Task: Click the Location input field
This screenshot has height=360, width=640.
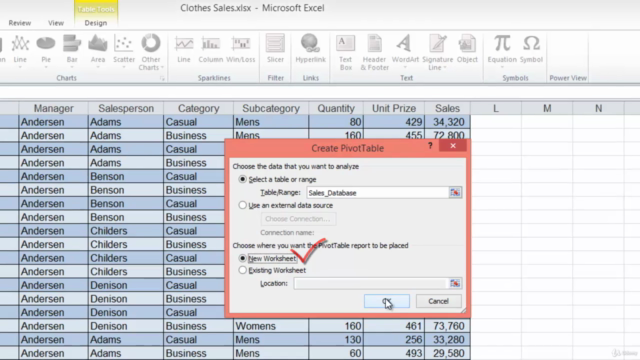Action: (371, 283)
